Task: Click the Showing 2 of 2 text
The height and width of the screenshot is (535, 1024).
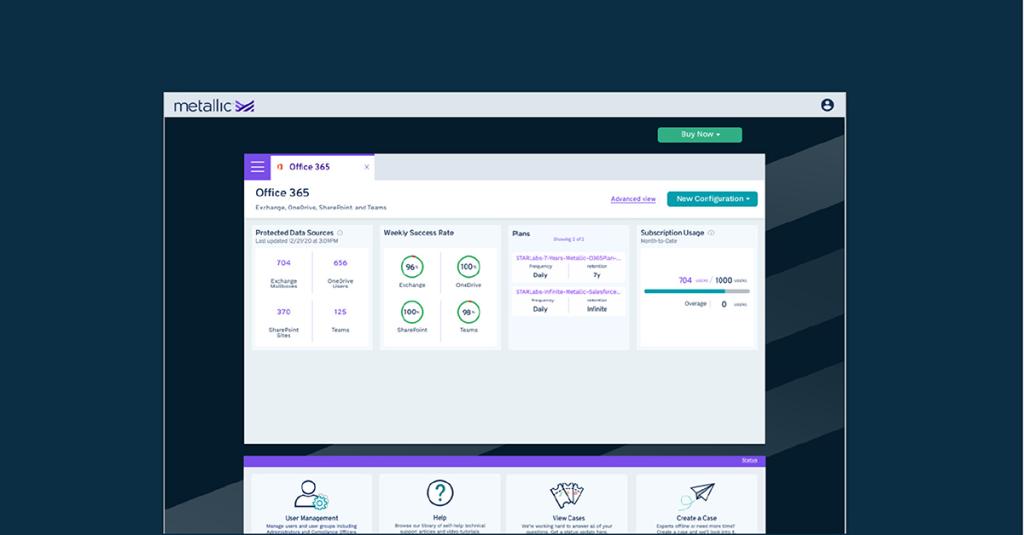Action: 568,239
